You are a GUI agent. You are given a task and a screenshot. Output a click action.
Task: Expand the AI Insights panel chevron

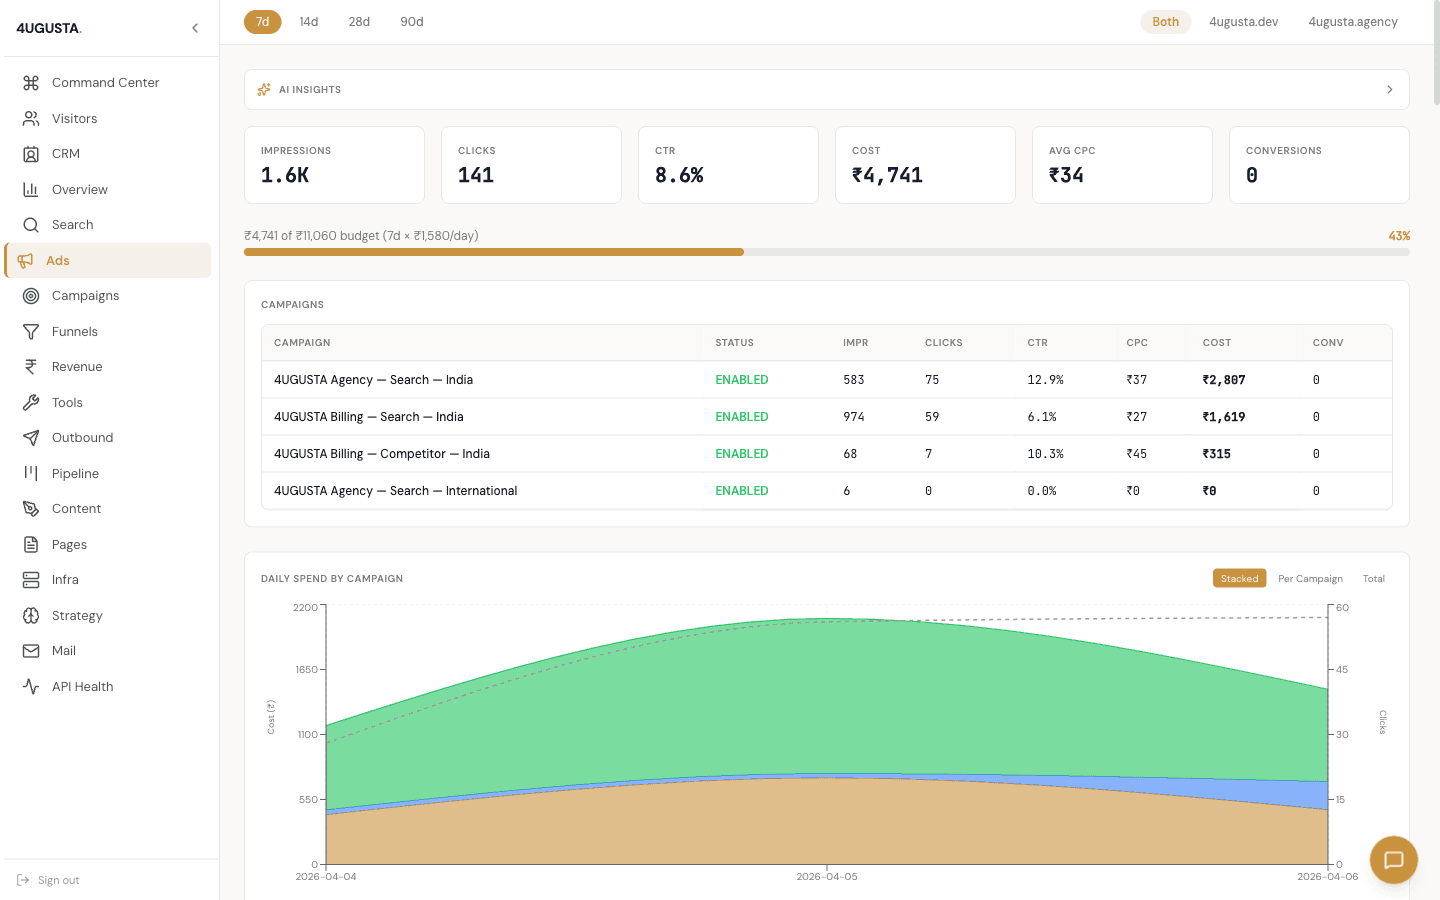click(x=1389, y=89)
